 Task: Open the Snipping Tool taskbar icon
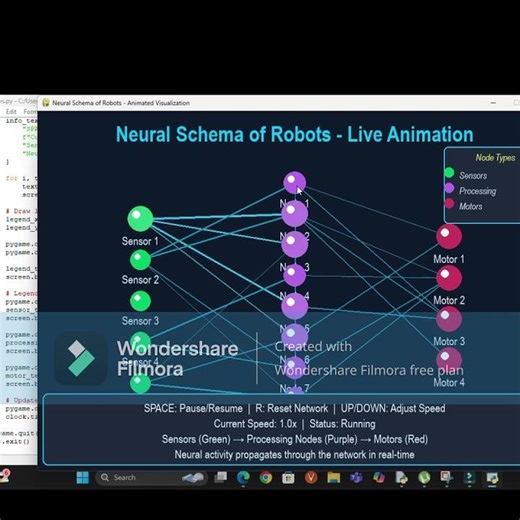click(446, 478)
